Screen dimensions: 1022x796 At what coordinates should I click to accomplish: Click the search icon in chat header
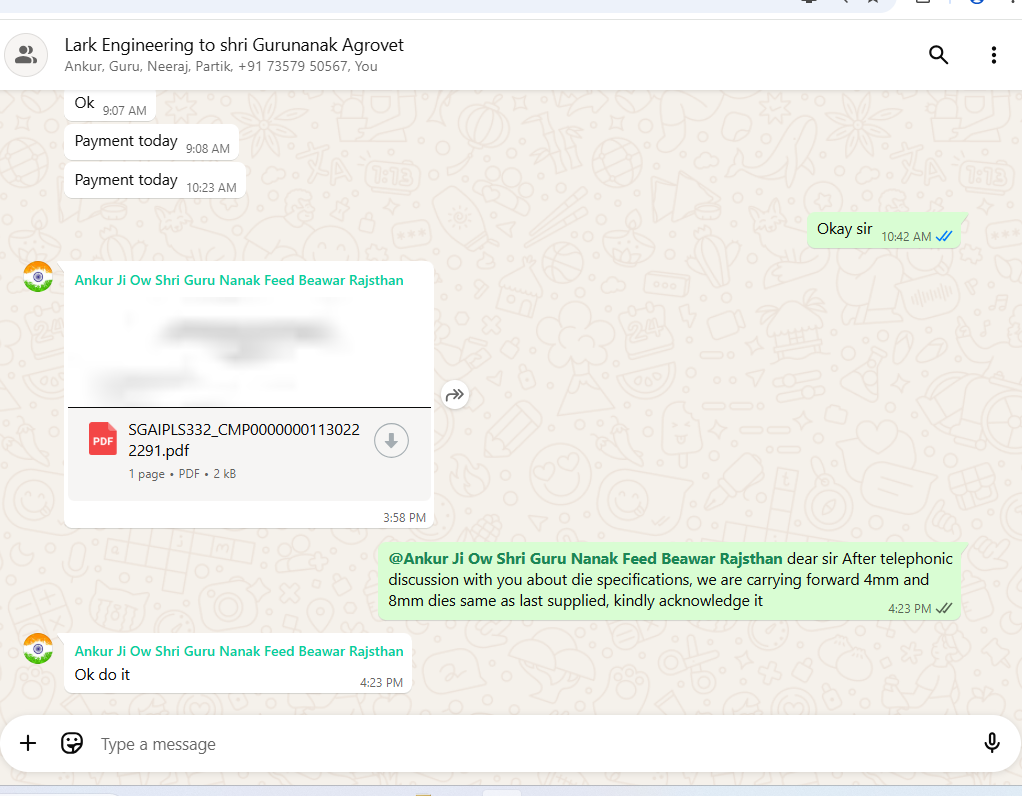[938, 55]
